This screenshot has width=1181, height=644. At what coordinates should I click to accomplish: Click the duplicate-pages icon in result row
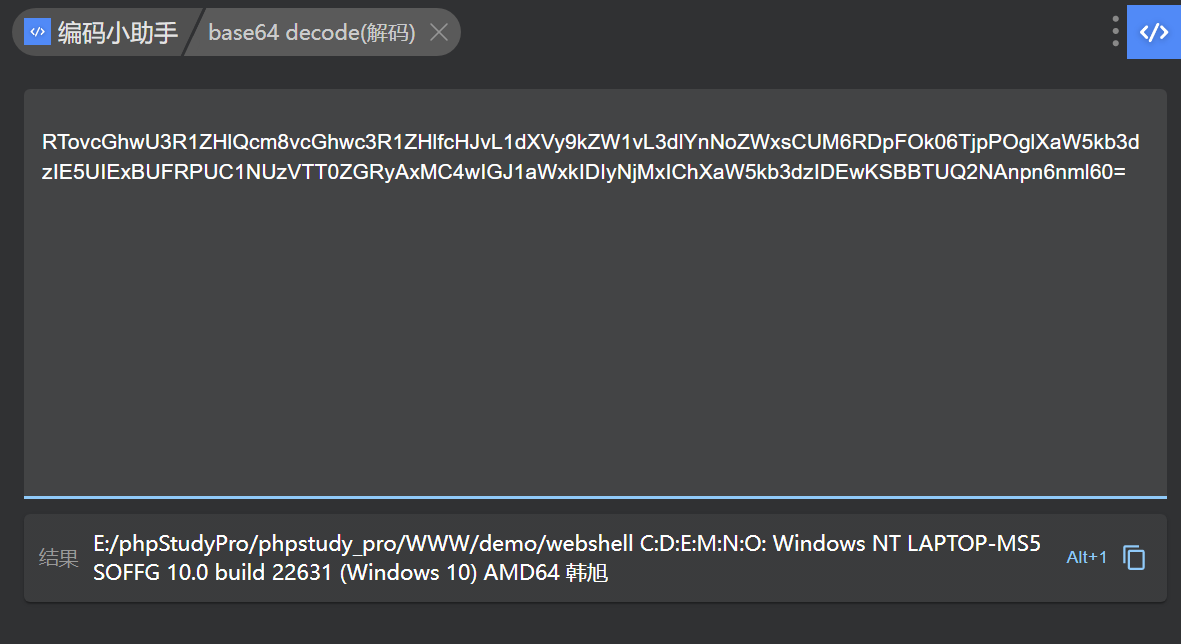pyautogui.click(x=1136, y=557)
